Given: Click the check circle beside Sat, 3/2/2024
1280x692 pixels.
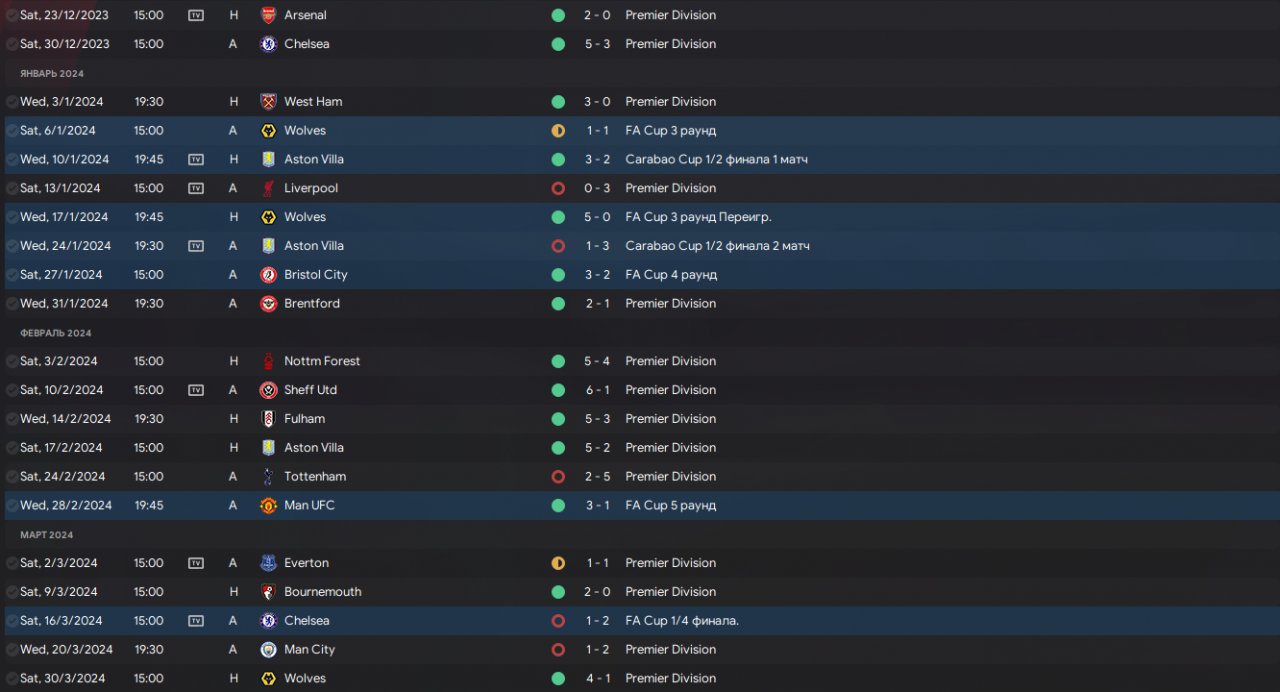Looking at the screenshot, I should coord(11,361).
